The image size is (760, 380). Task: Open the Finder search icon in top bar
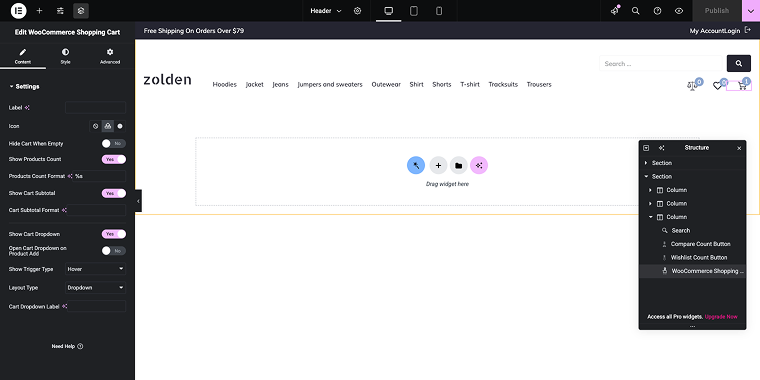(635, 11)
